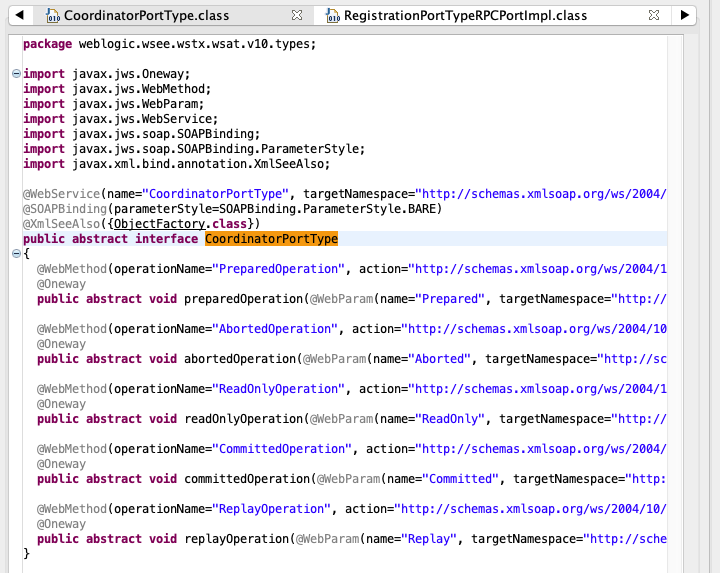
Task: Click import javax.jws.soap.SOAPBinding; line
Action: coord(141,134)
